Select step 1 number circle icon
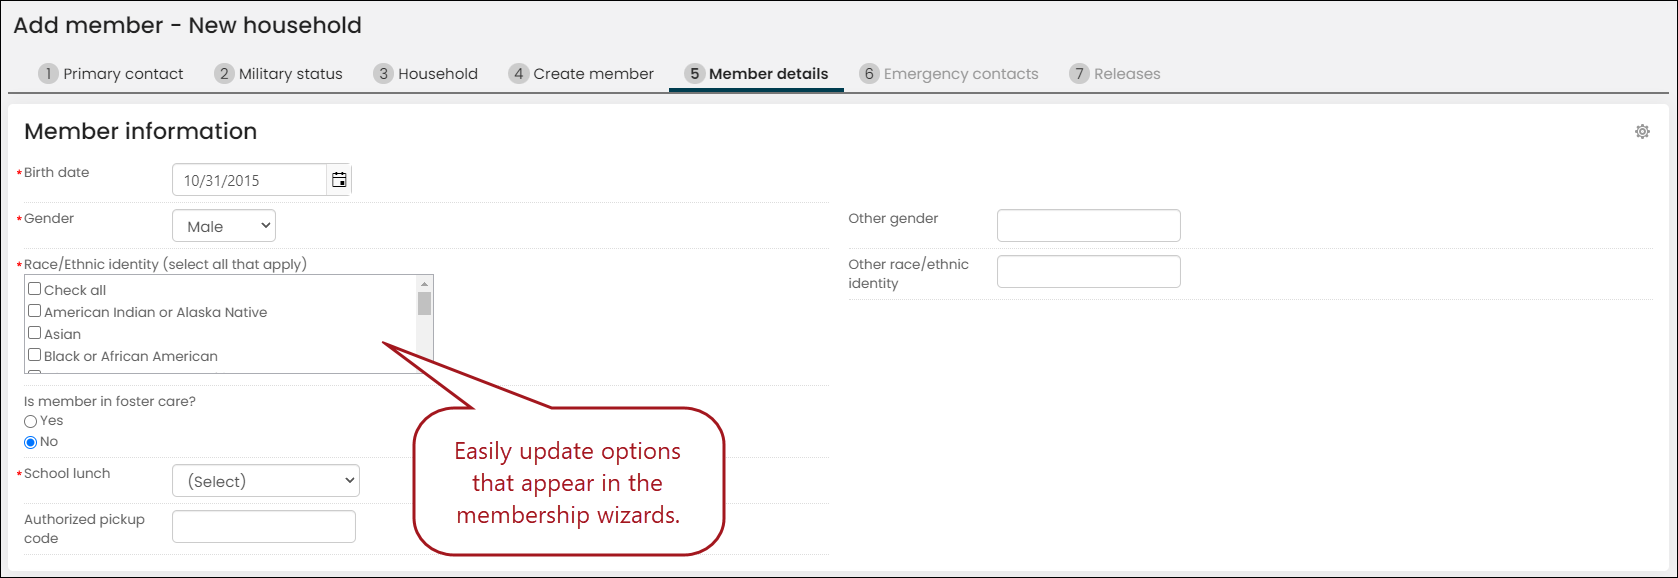Screen dimensions: 1678x578 pos(48,74)
